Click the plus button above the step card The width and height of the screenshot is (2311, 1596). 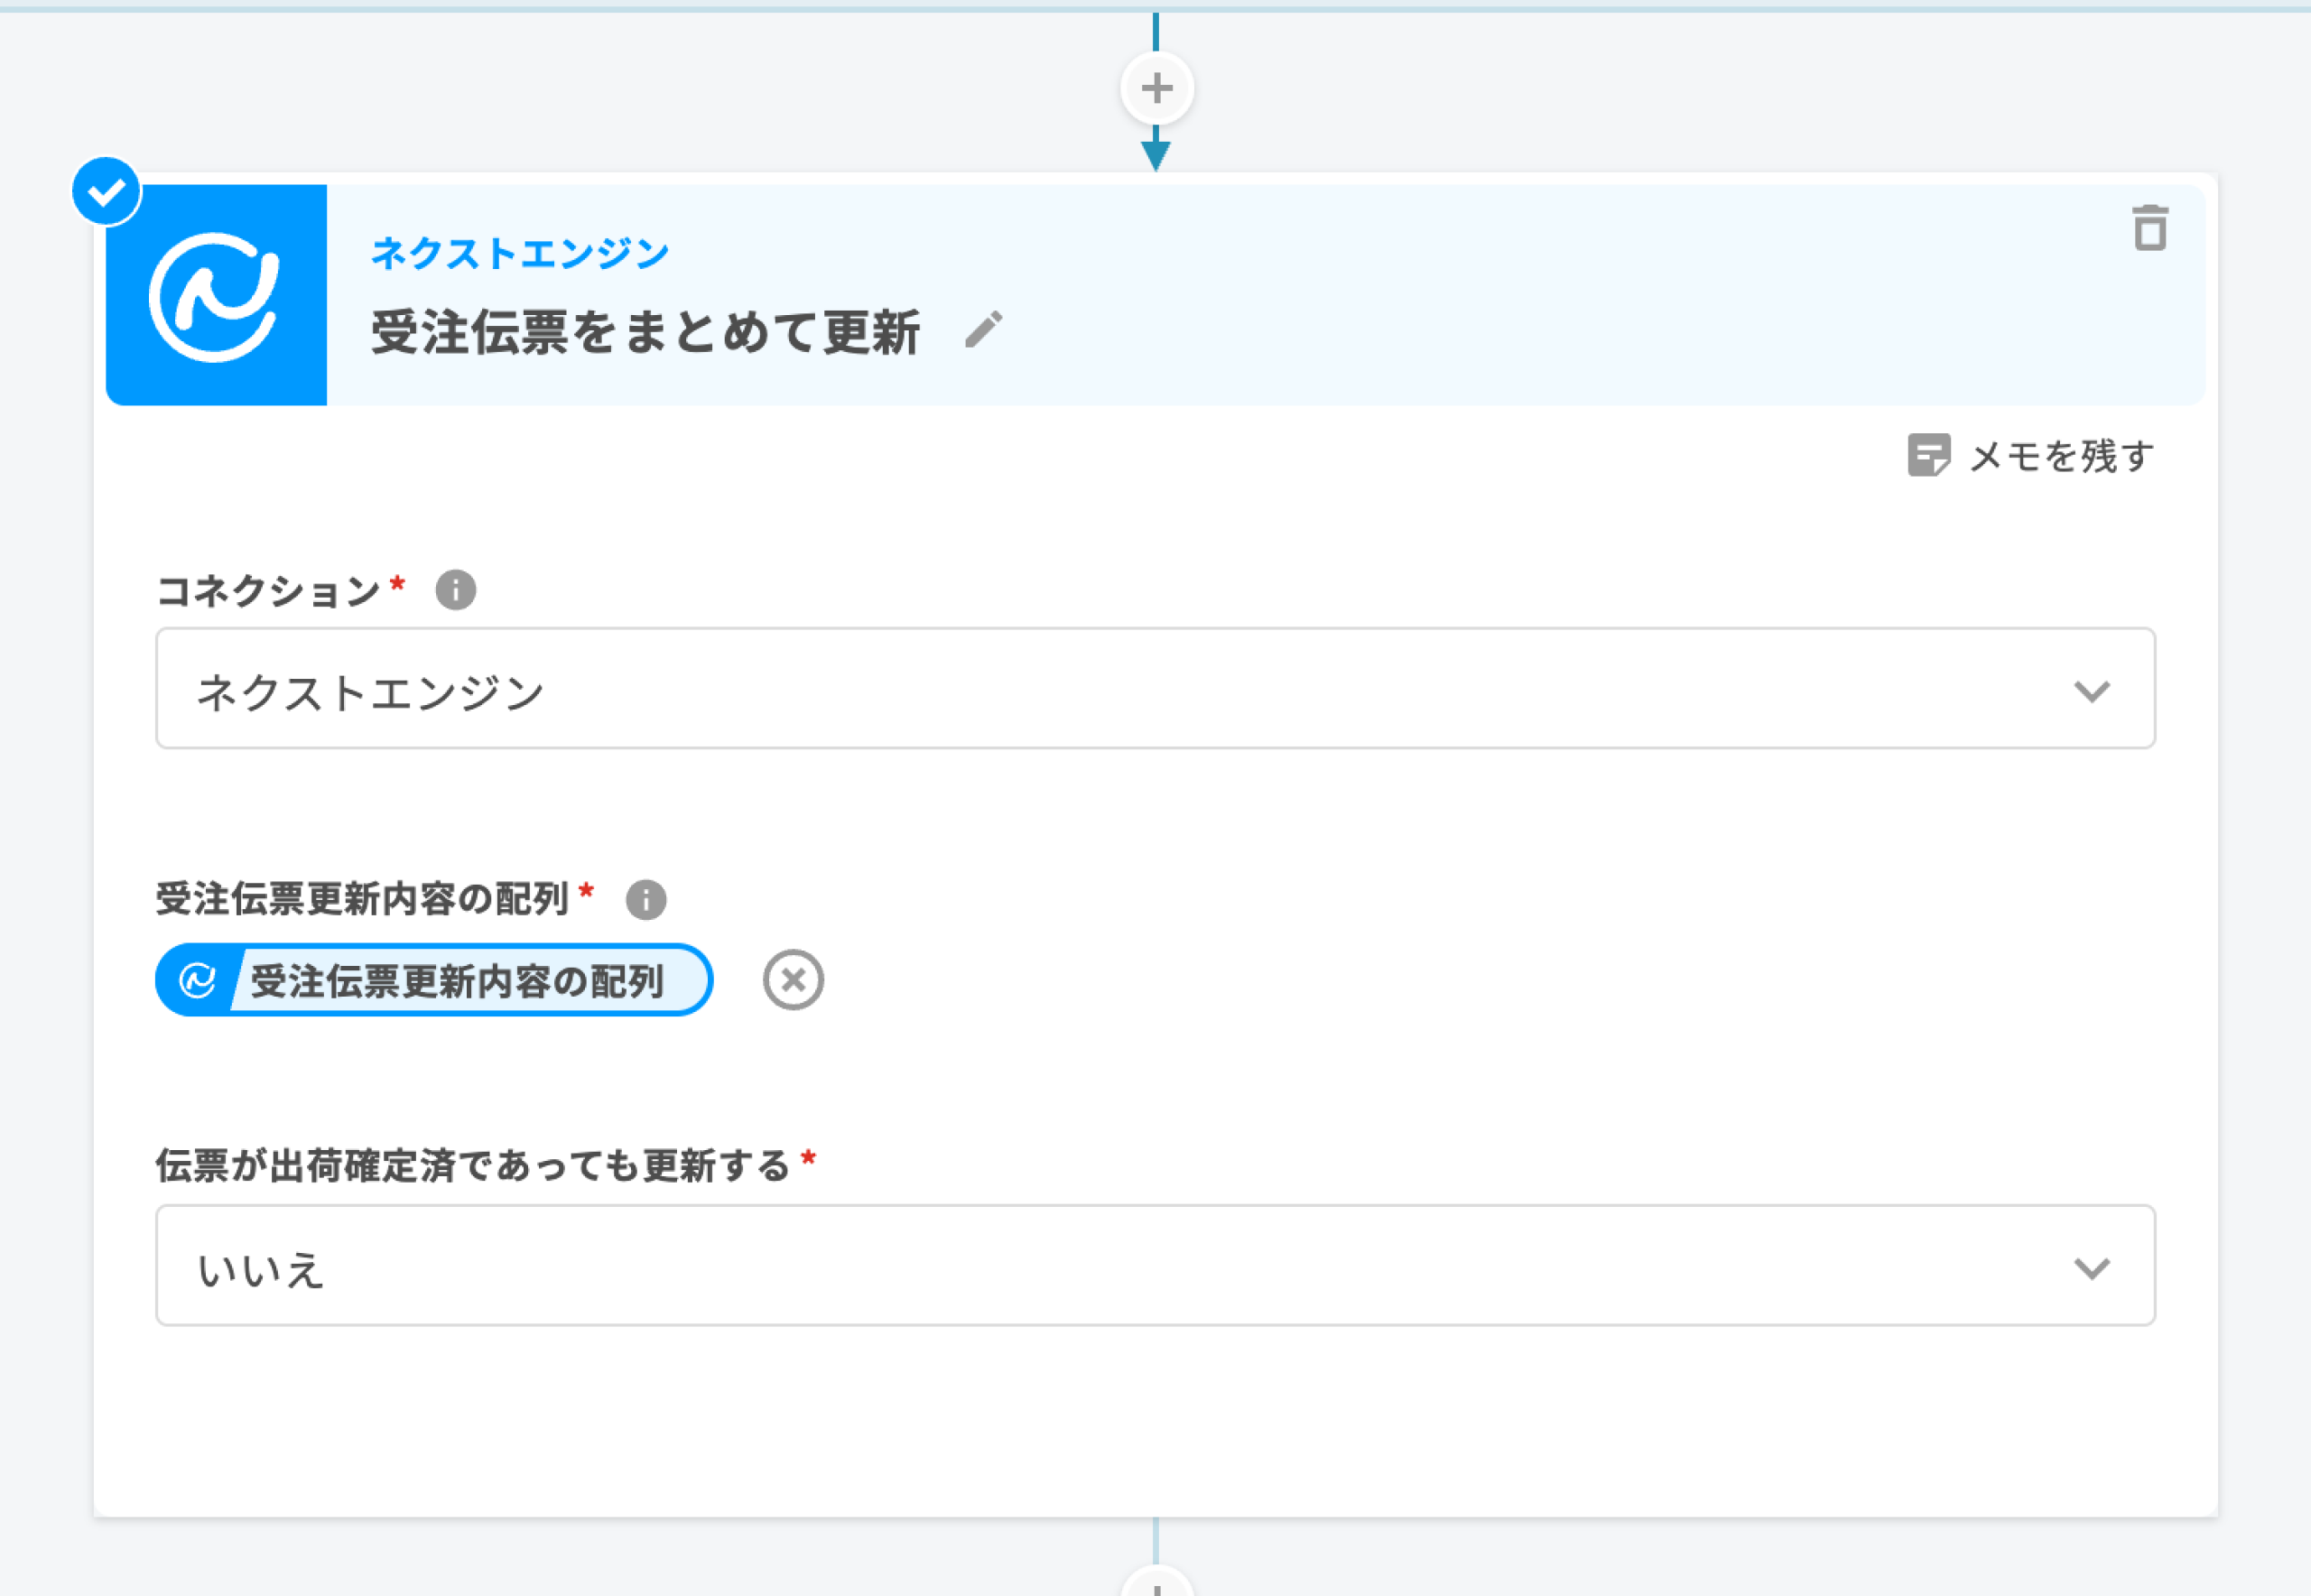click(x=1156, y=88)
